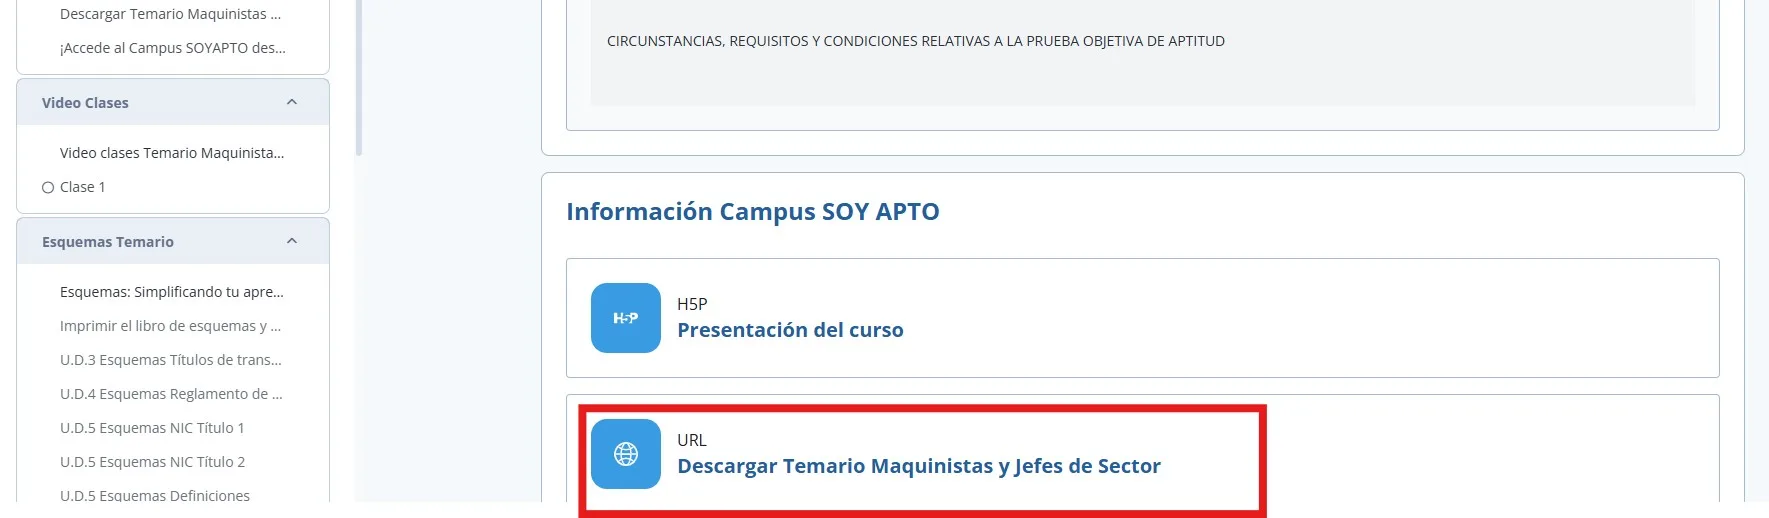
Task: Select U.D.5 Esquemas NIC Título 1
Action: pyautogui.click(x=152, y=428)
